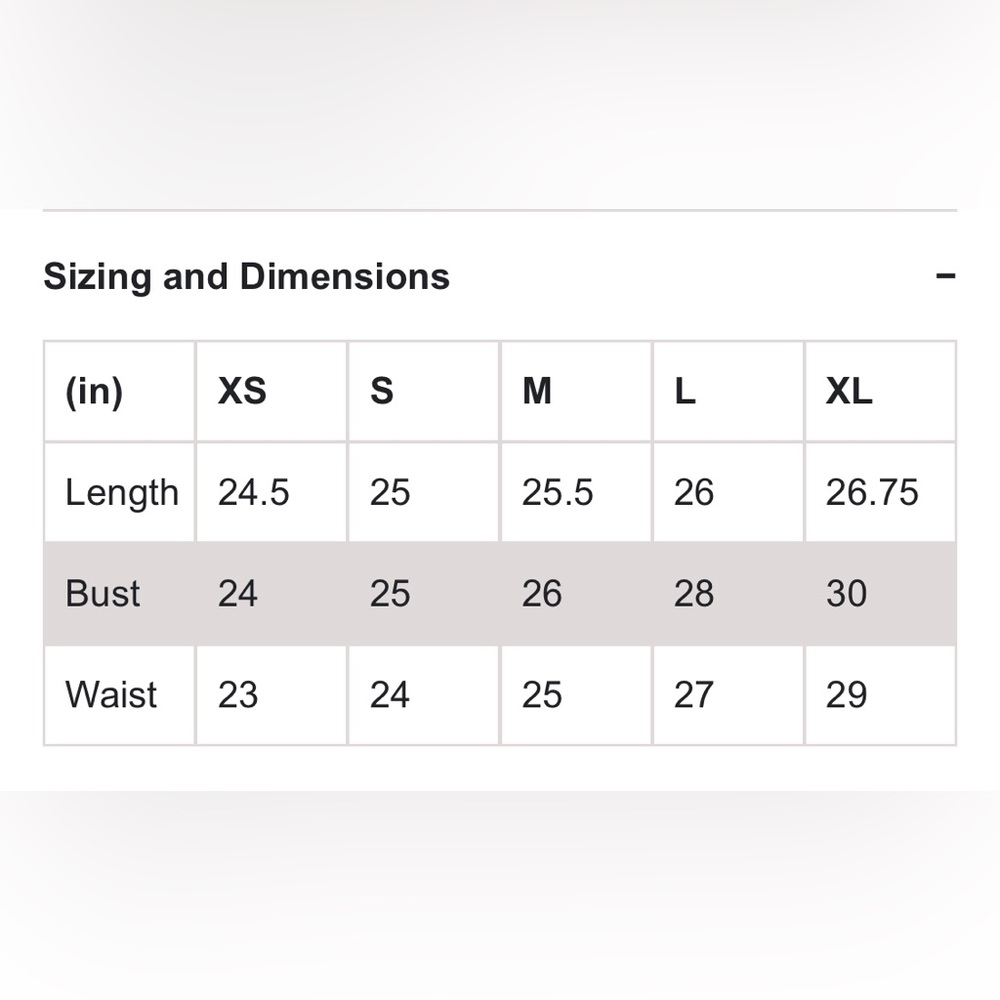Select the L size column header
Viewport: 1000px width, 1000px height.
pyautogui.click(x=685, y=391)
